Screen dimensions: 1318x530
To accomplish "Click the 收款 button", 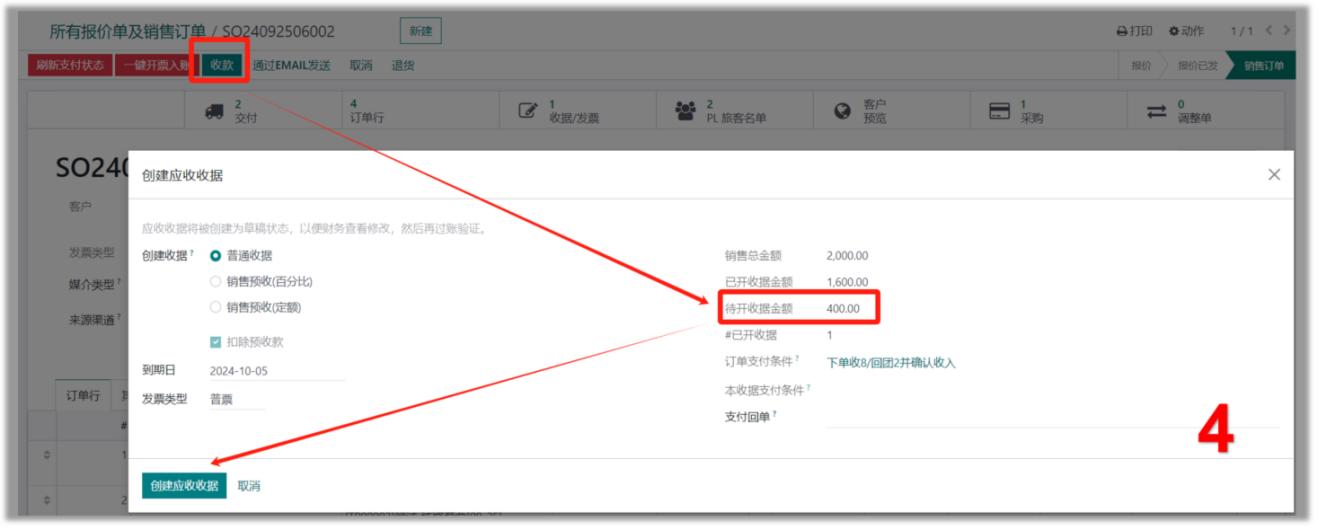I will tap(222, 65).
